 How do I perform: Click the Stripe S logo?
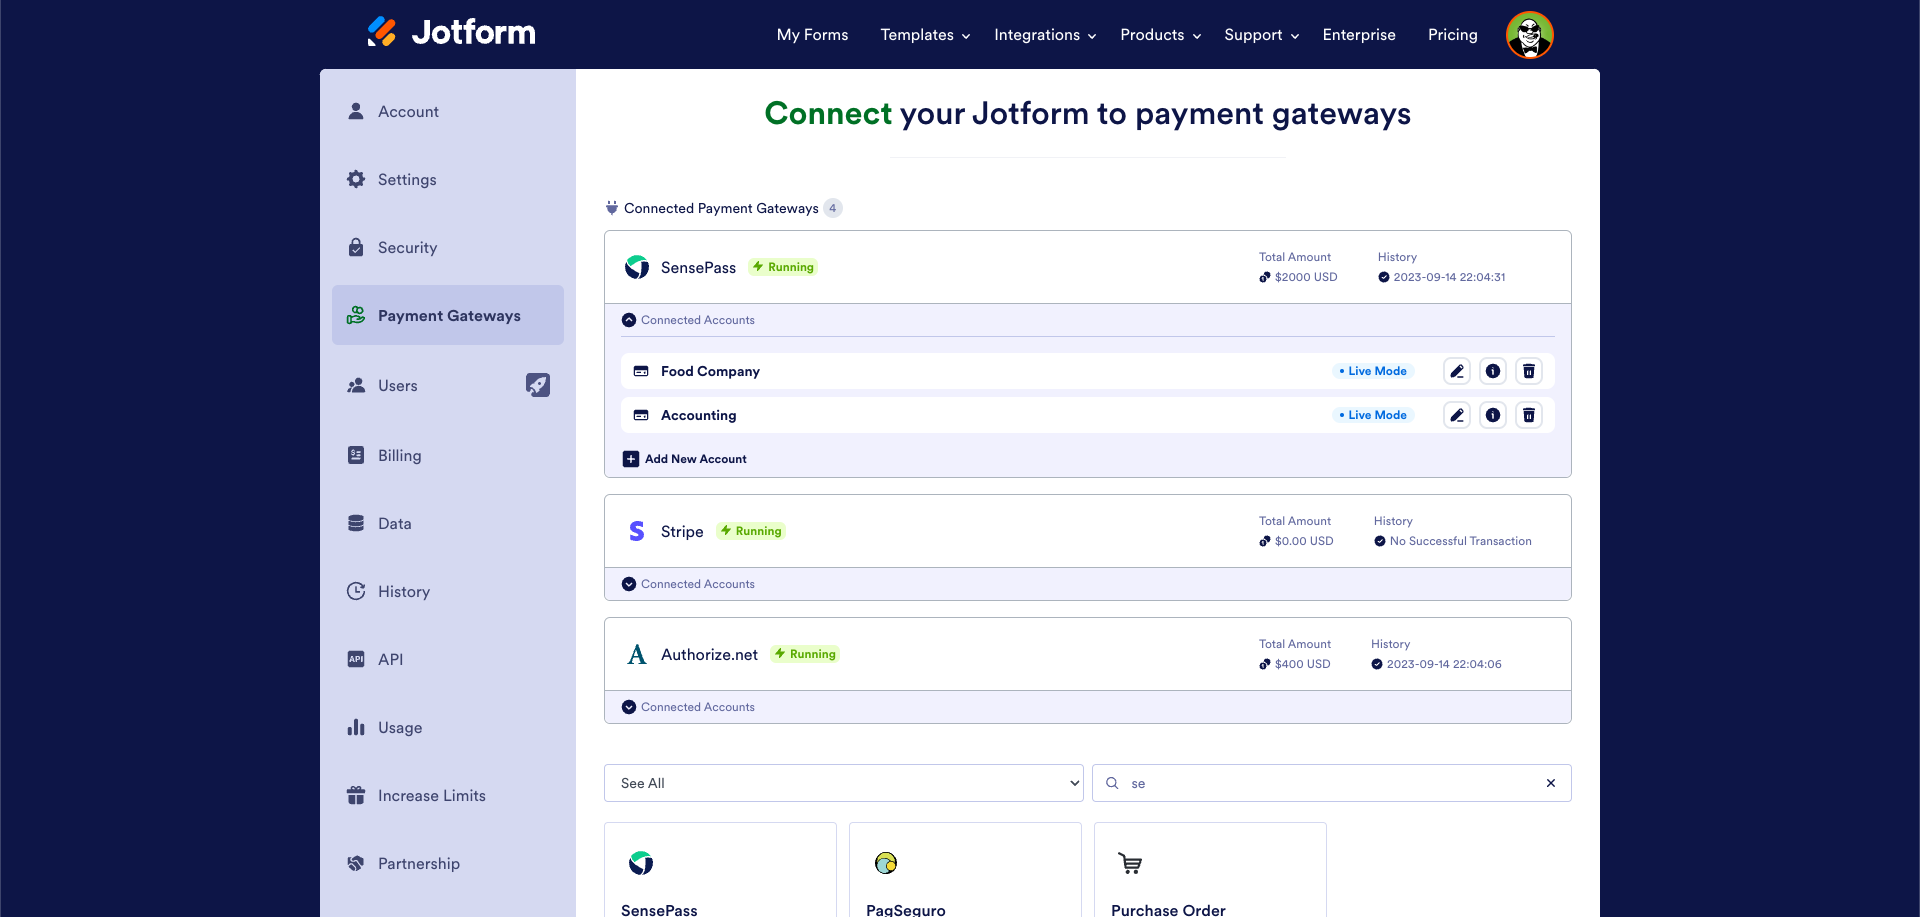point(637,531)
